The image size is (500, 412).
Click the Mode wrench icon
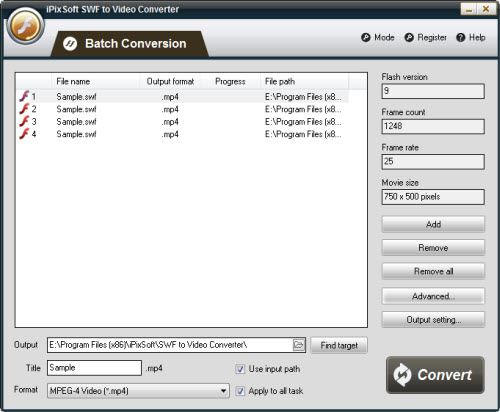pyautogui.click(x=366, y=37)
